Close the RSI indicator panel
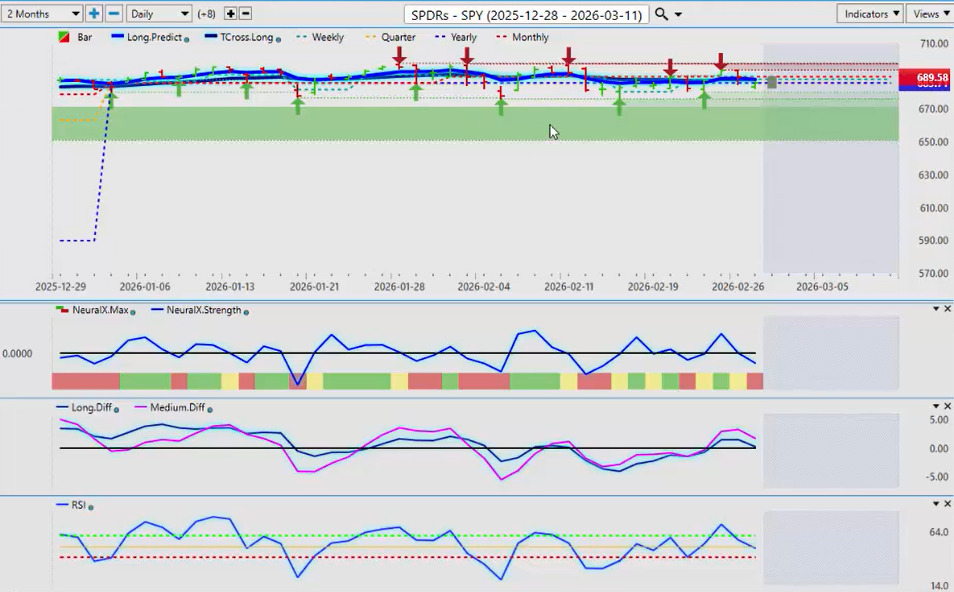 coord(947,504)
